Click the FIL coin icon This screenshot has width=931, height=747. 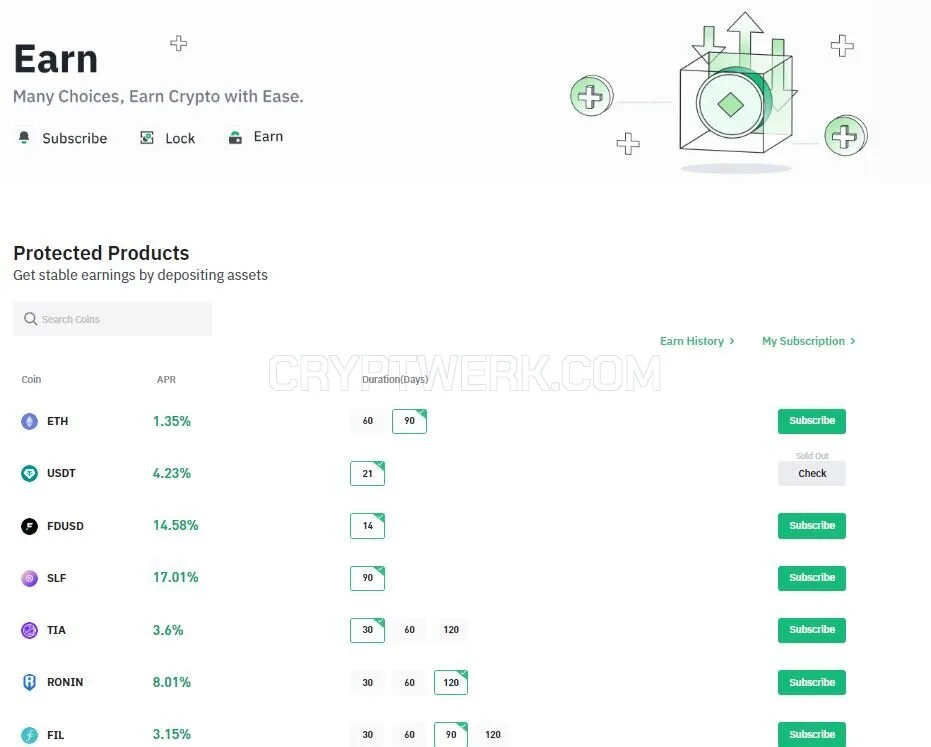click(x=29, y=735)
